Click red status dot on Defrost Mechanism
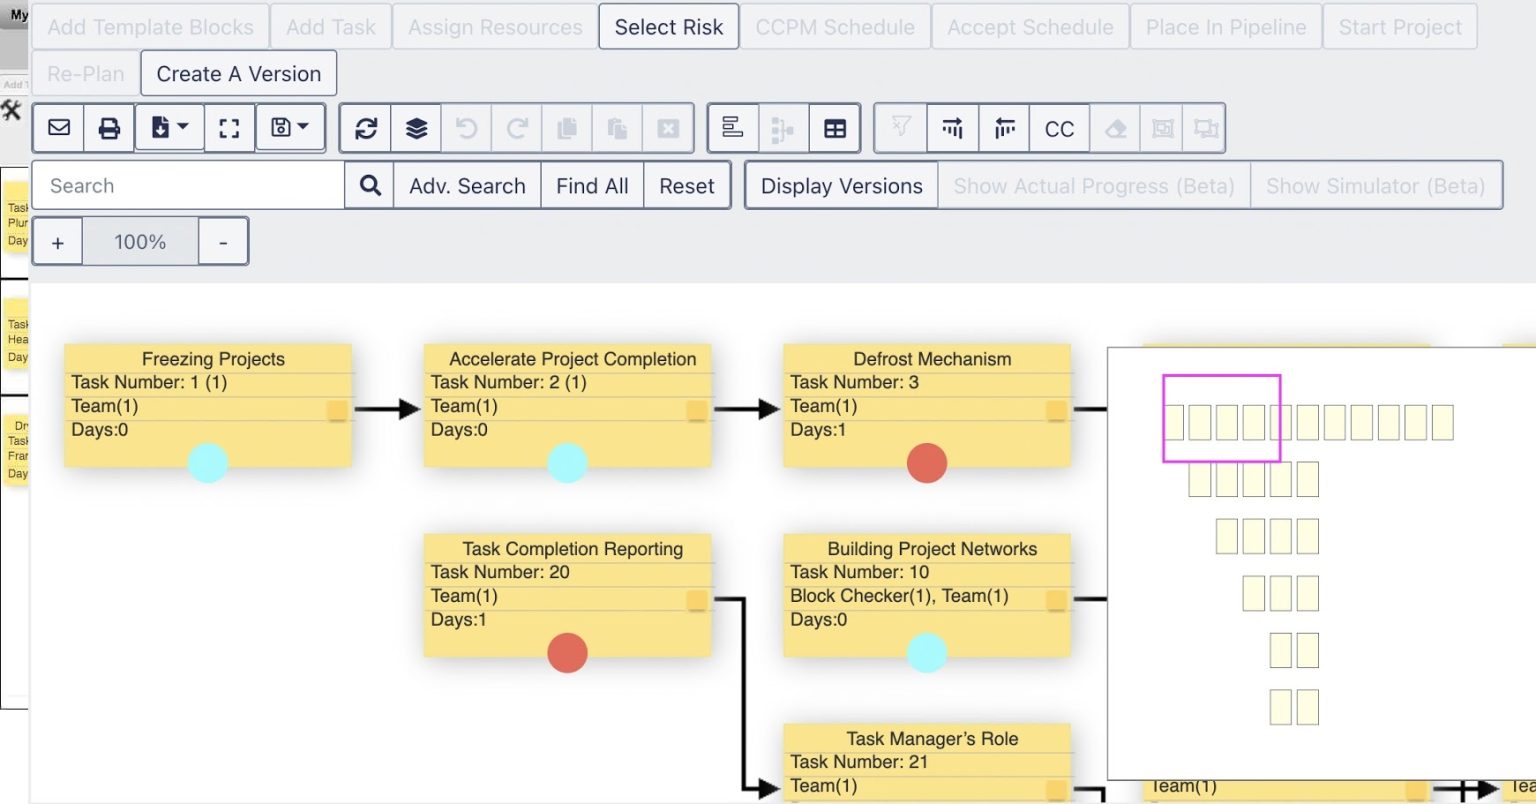 point(927,463)
